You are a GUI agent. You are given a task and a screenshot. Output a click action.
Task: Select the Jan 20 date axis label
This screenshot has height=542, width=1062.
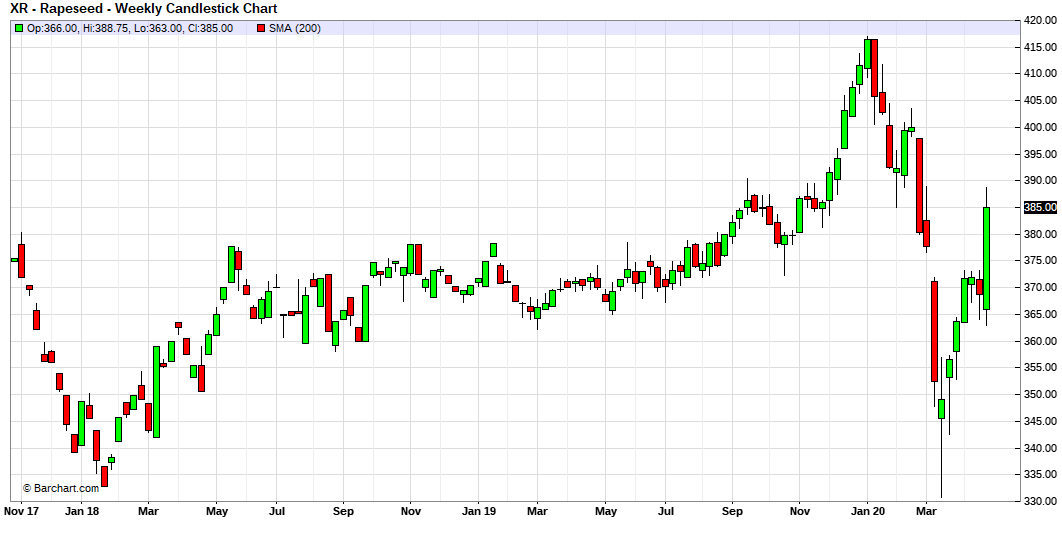coord(866,511)
